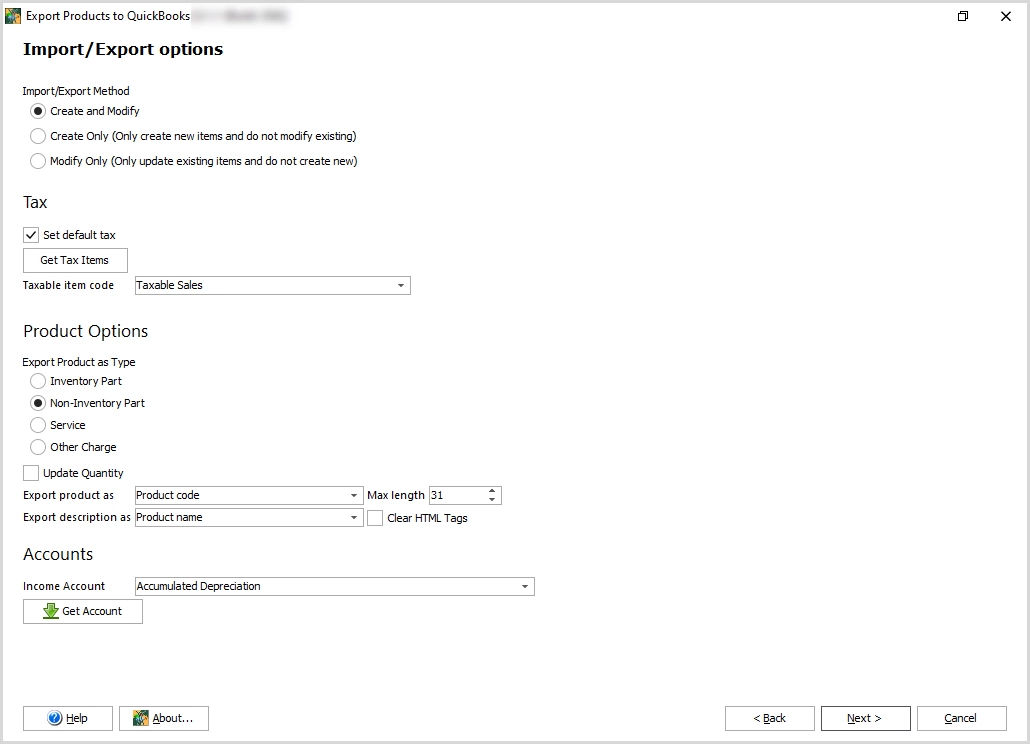
Task: Open the Export description as dropdown
Action: point(353,517)
